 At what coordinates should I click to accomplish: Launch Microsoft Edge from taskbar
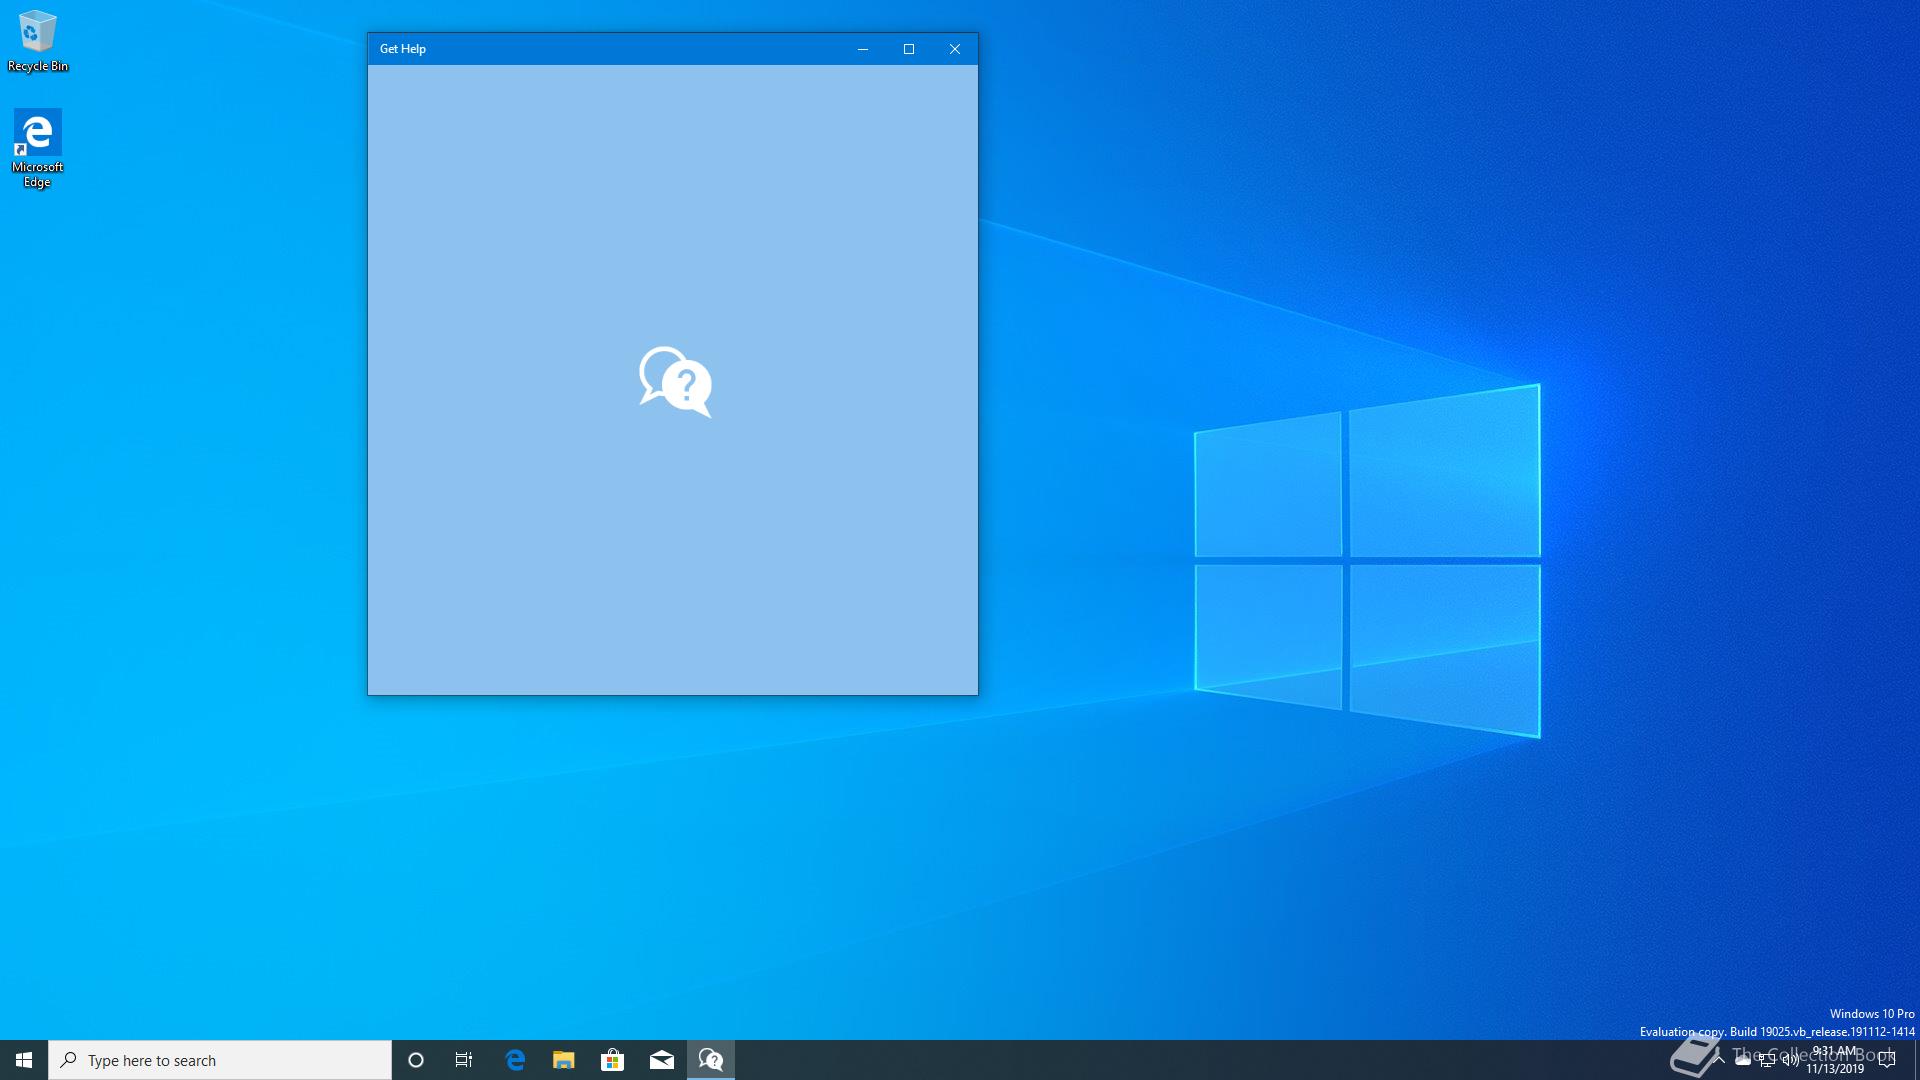tap(515, 1060)
